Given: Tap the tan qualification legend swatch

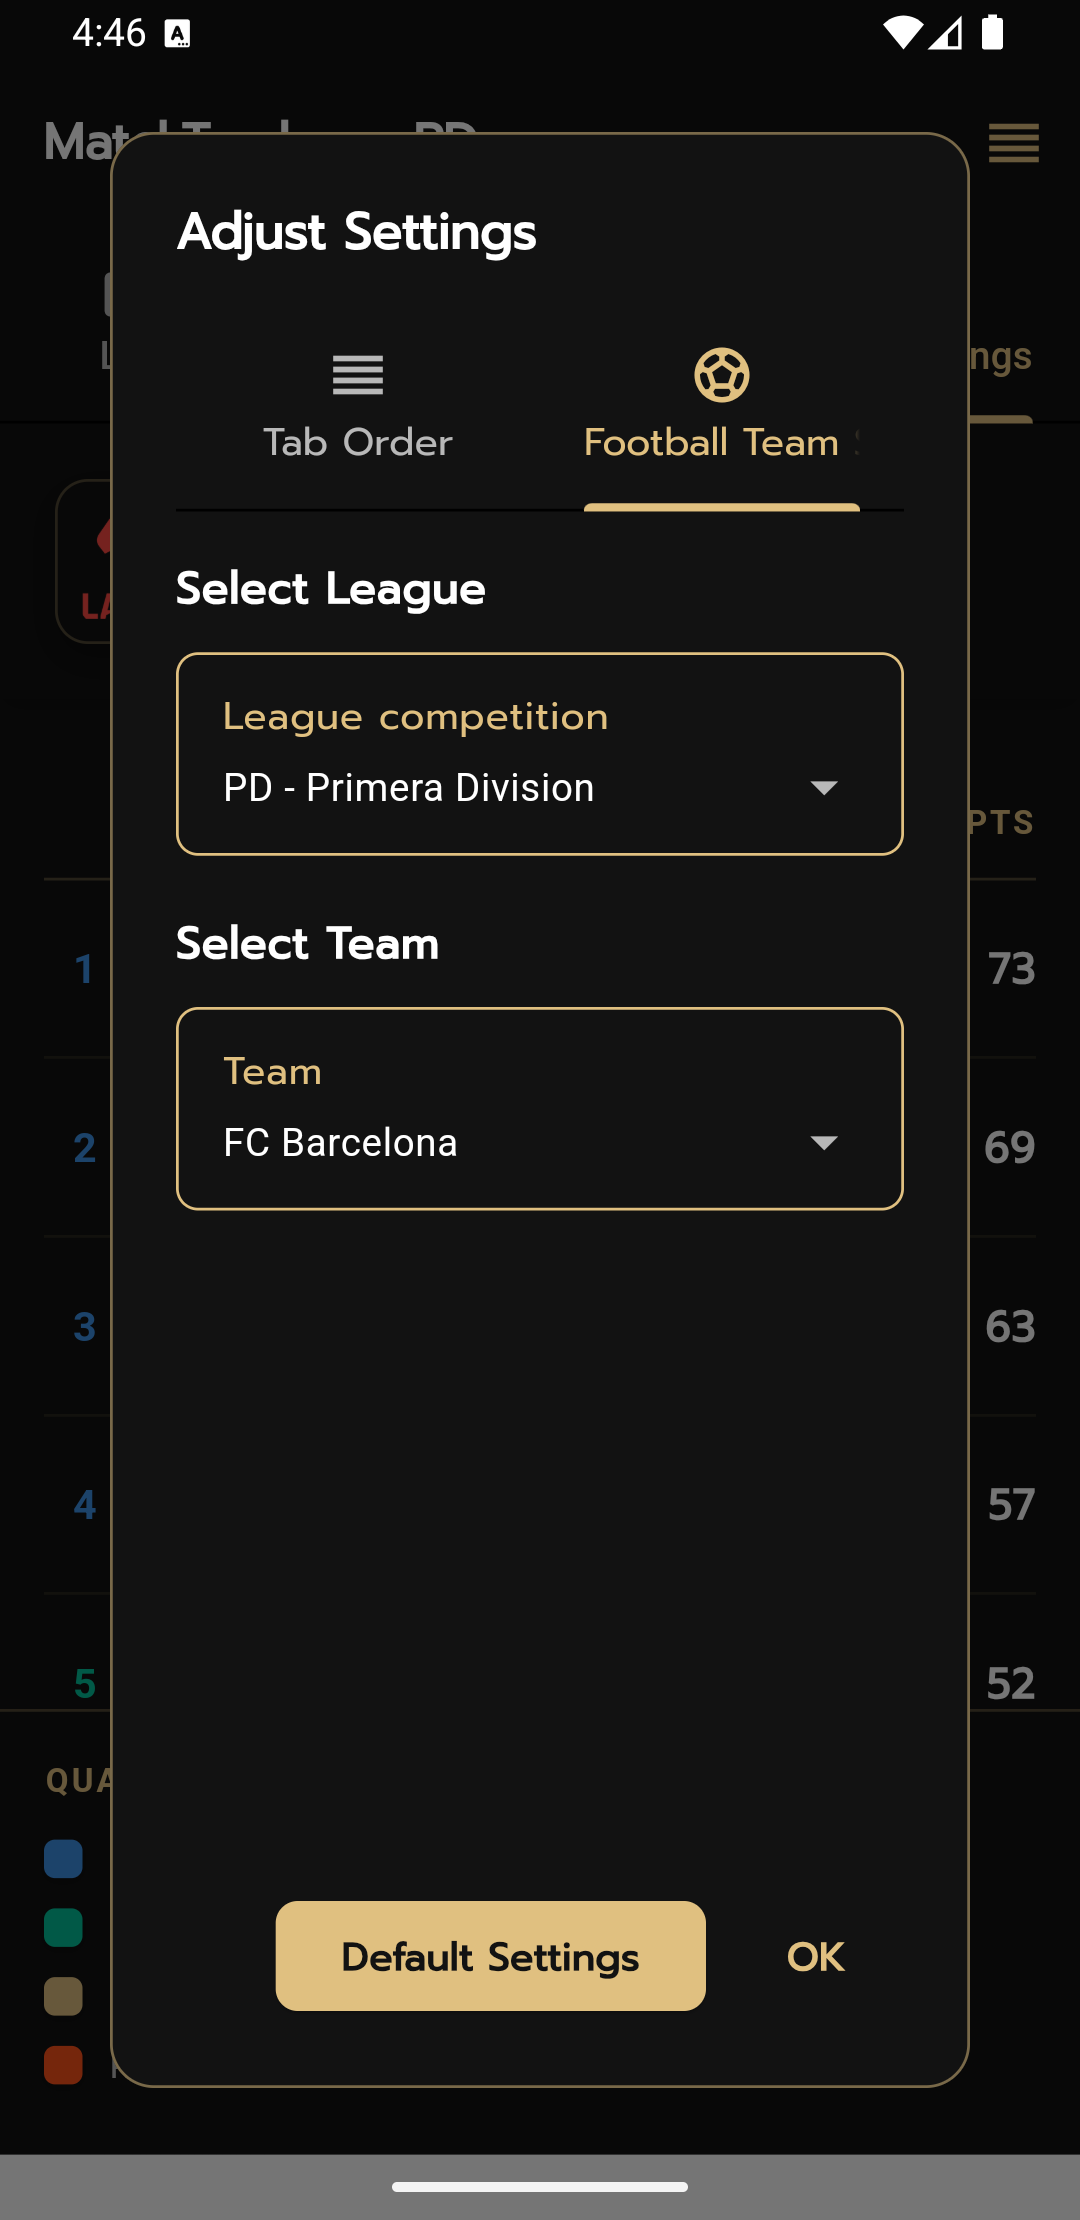Looking at the screenshot, I should point(63,1996).
